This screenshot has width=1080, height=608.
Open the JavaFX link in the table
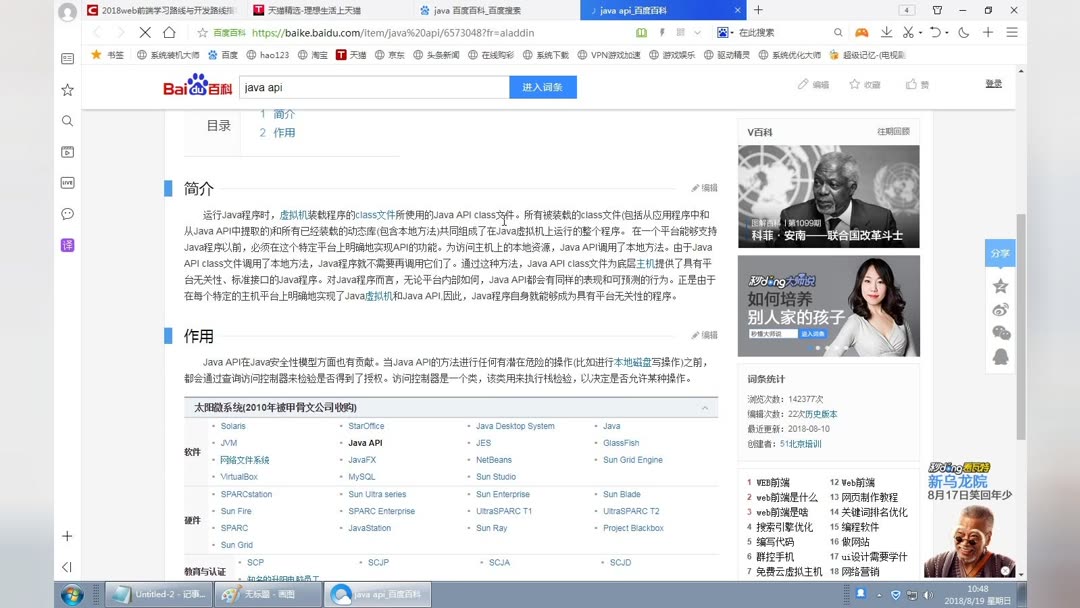[x=364, y=459]
